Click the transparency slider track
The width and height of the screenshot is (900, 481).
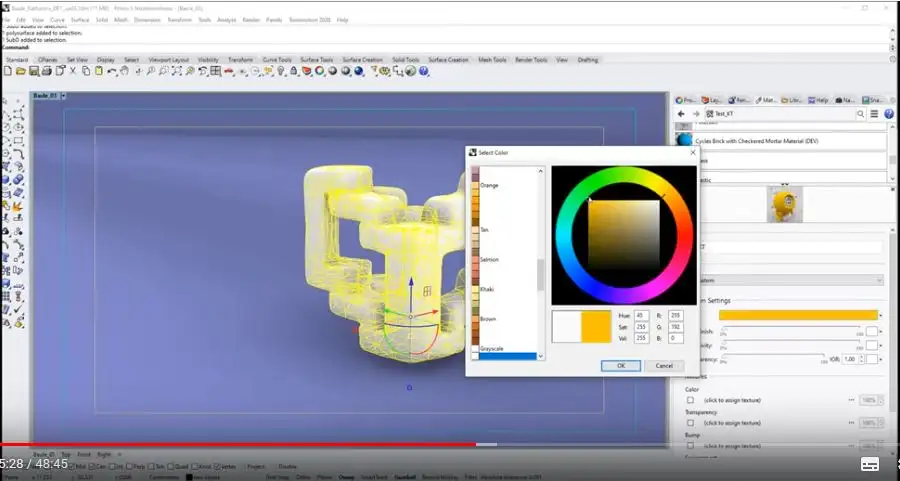pyautogui.click(x=775, y=356)
